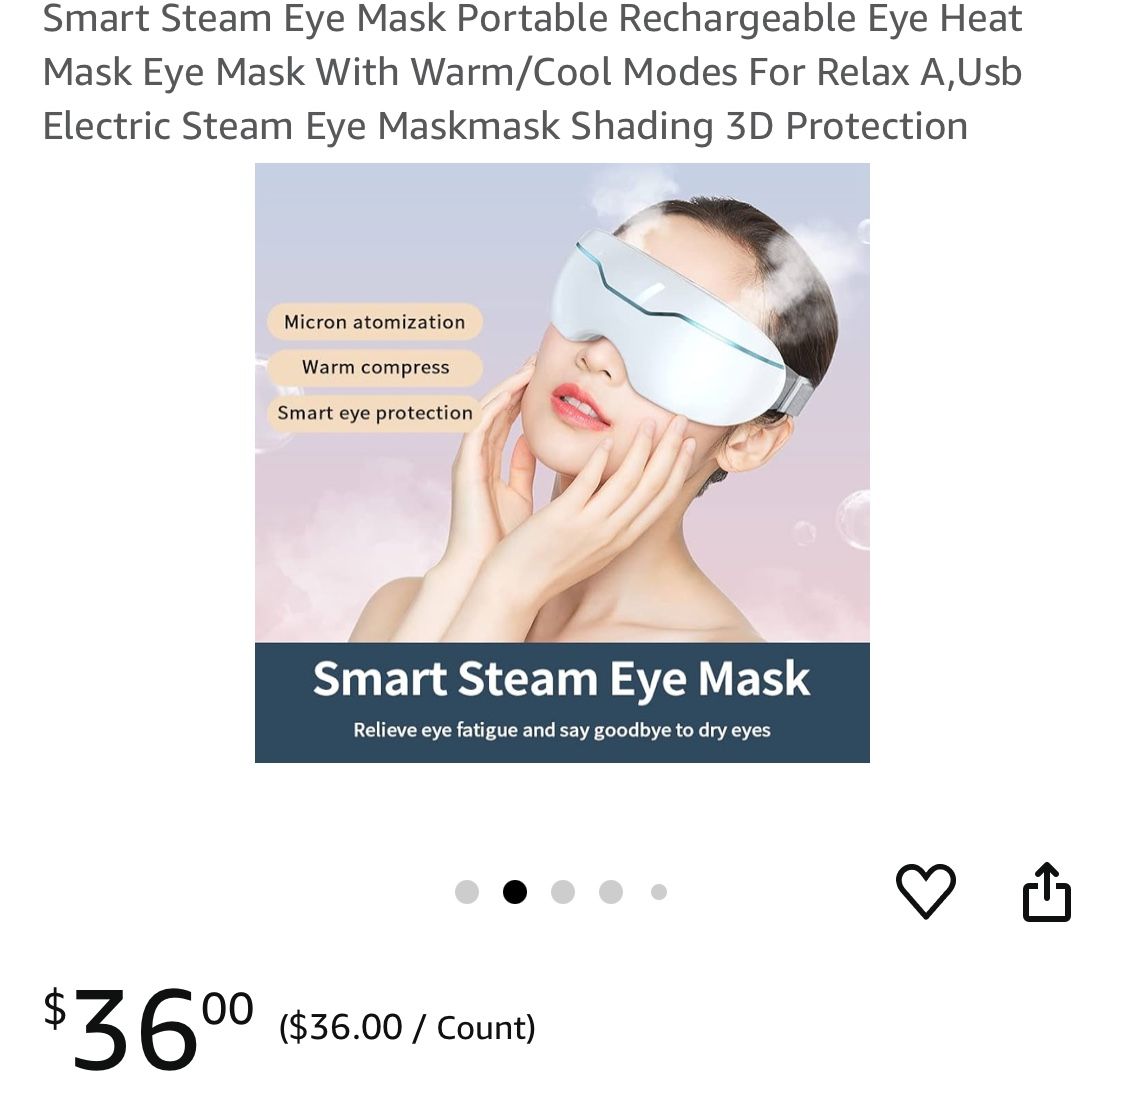Image resolution: width=1125 pixels, height=1116 pixels.
Task: Tap the $36.00 price
Action: click(149, 1027)
